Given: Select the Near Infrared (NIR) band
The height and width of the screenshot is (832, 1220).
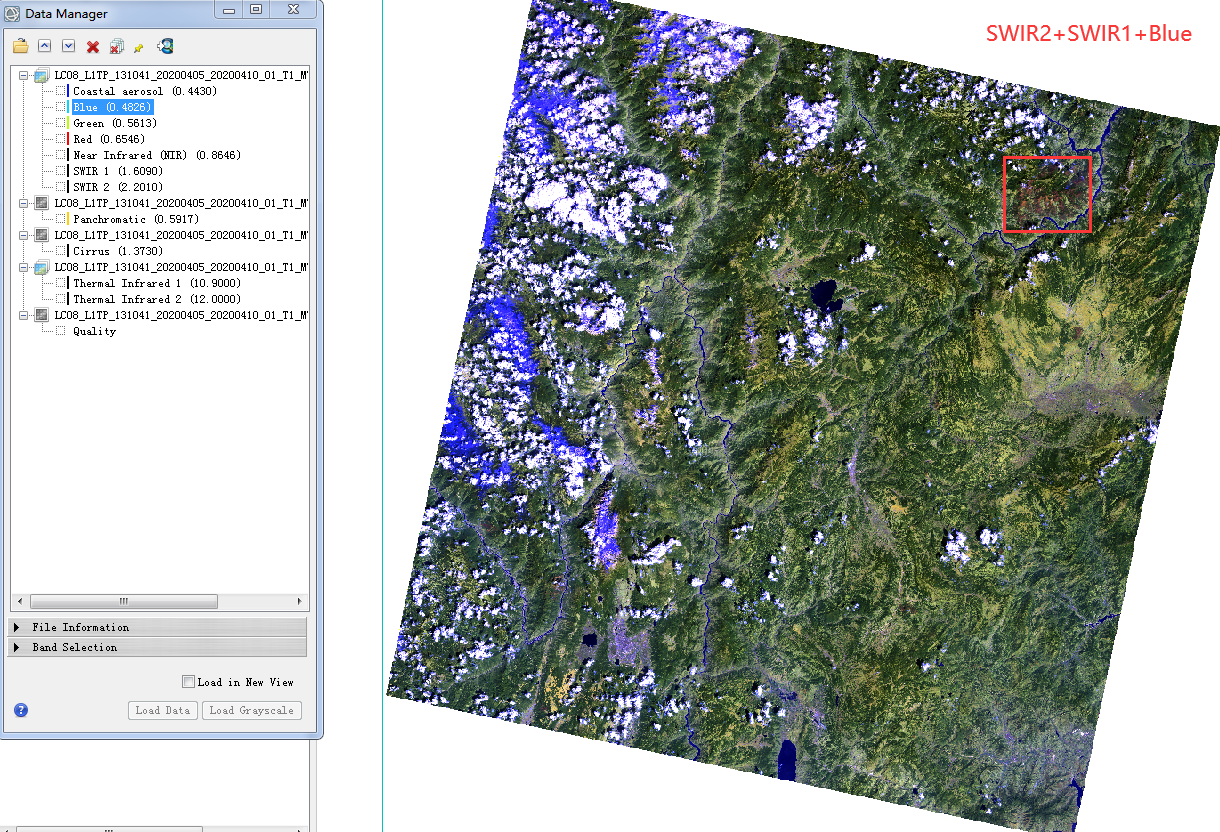Looking at the screenshot, I should [x=157, y=155].
